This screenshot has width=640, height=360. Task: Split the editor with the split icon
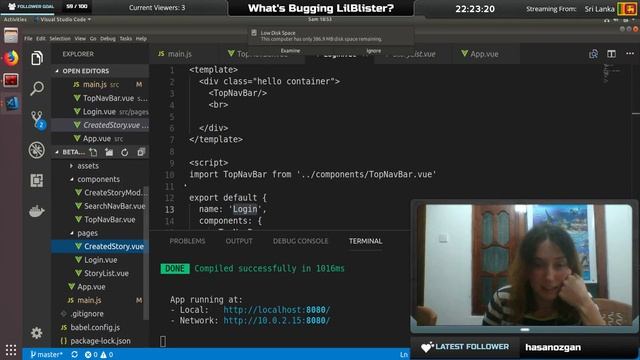coord(611,54)
